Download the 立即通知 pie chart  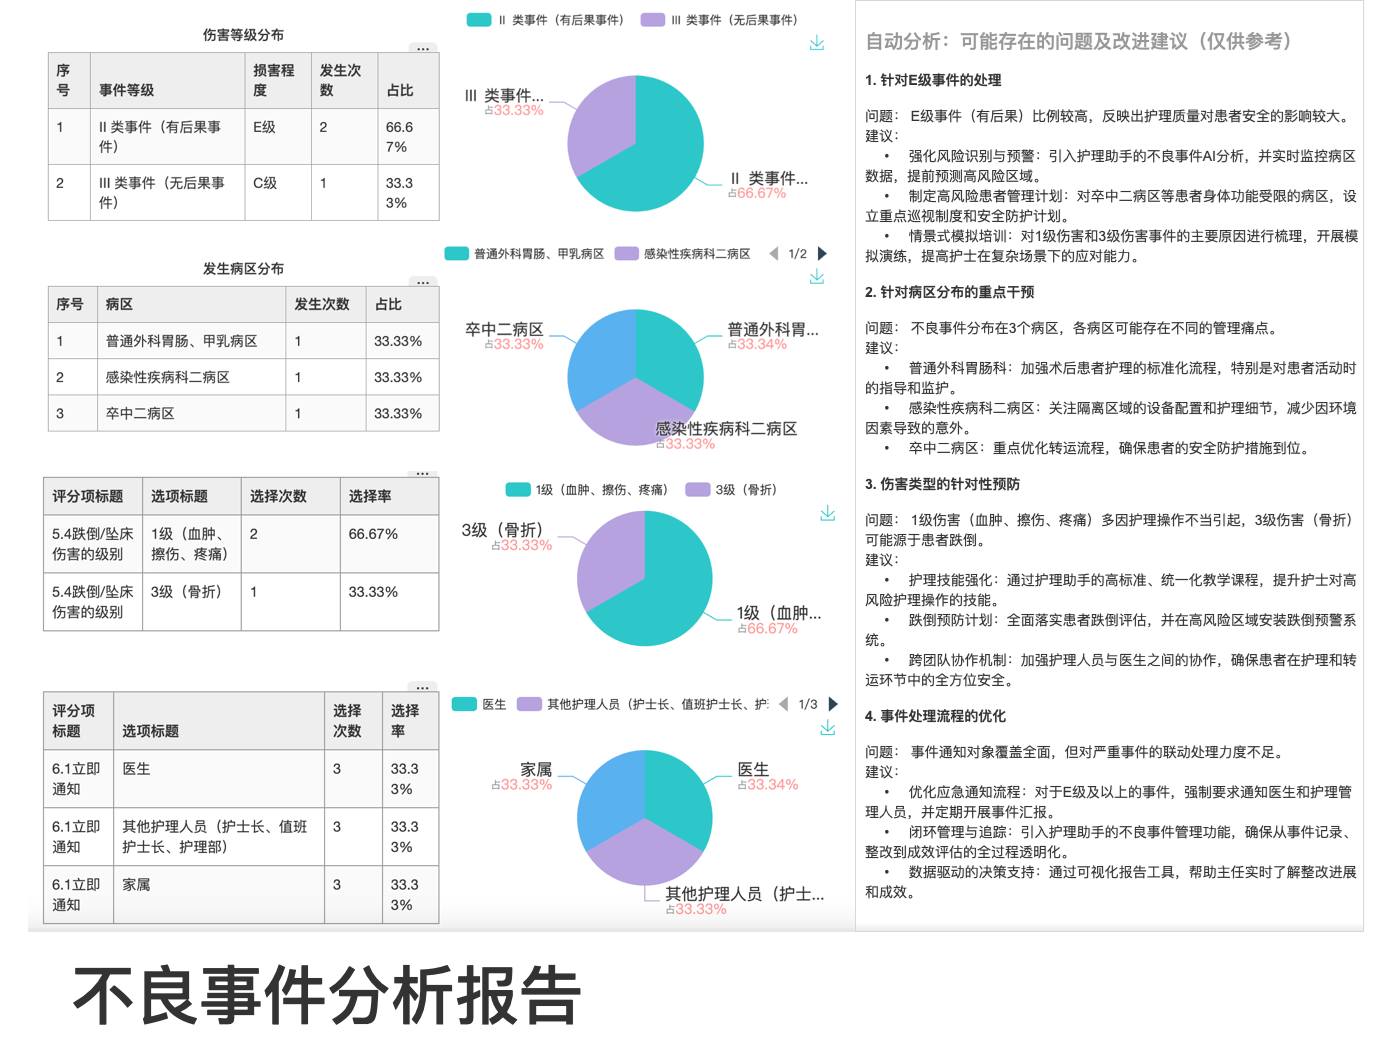click(x=827, y=728)
